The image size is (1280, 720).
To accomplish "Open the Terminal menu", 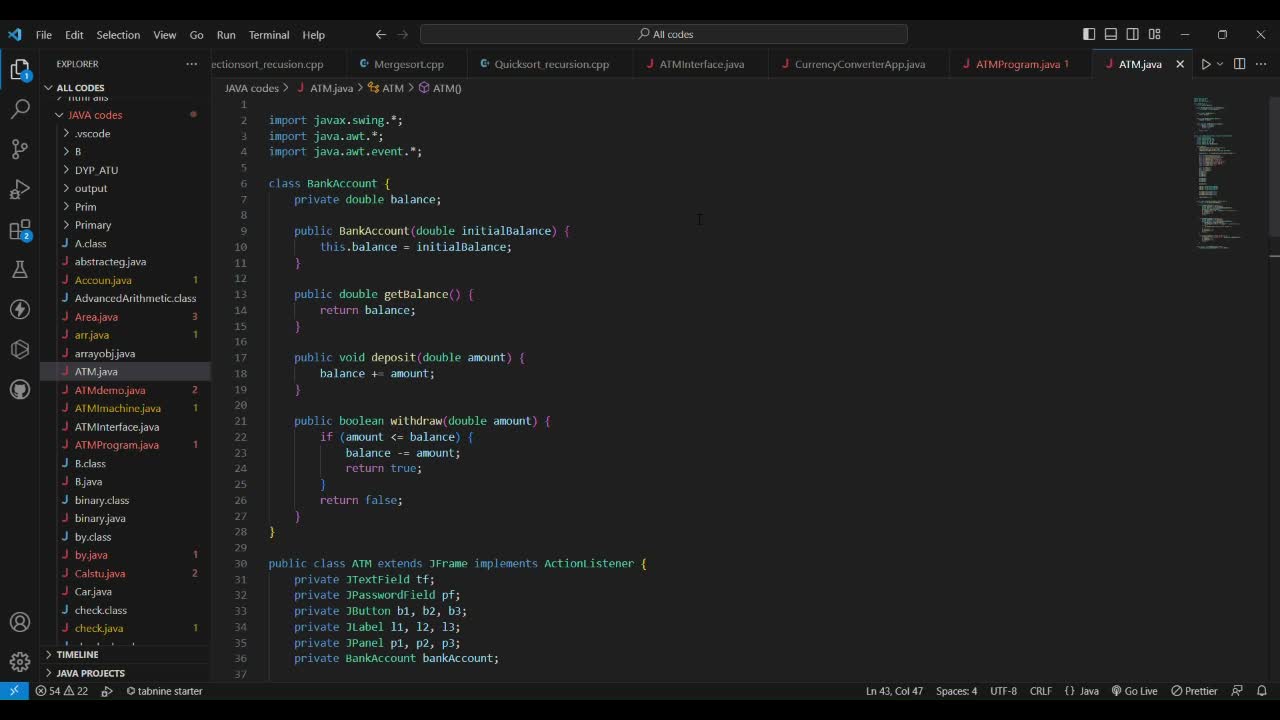I will tap(268, 35).
